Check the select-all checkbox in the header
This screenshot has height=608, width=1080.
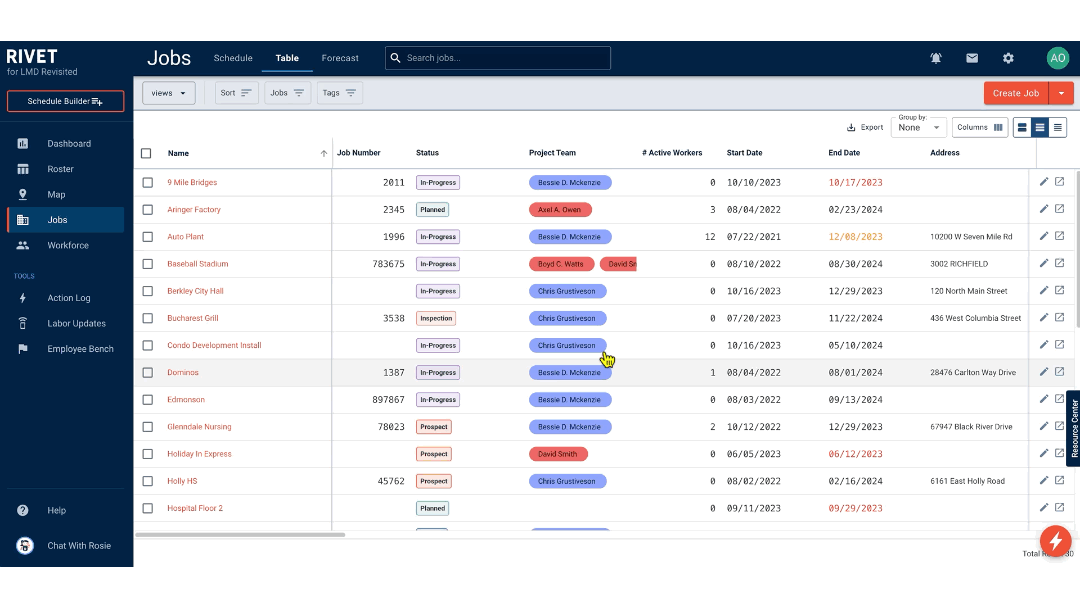point(145,153)
